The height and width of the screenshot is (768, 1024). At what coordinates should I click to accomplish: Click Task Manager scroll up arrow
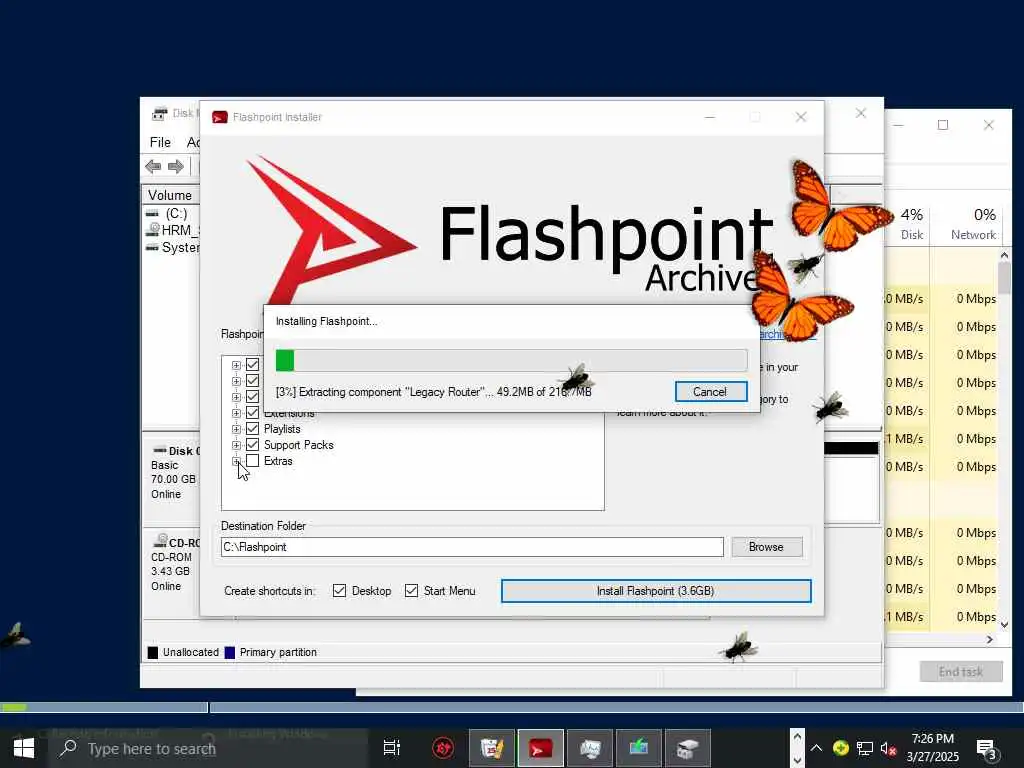coord(1004,255)
